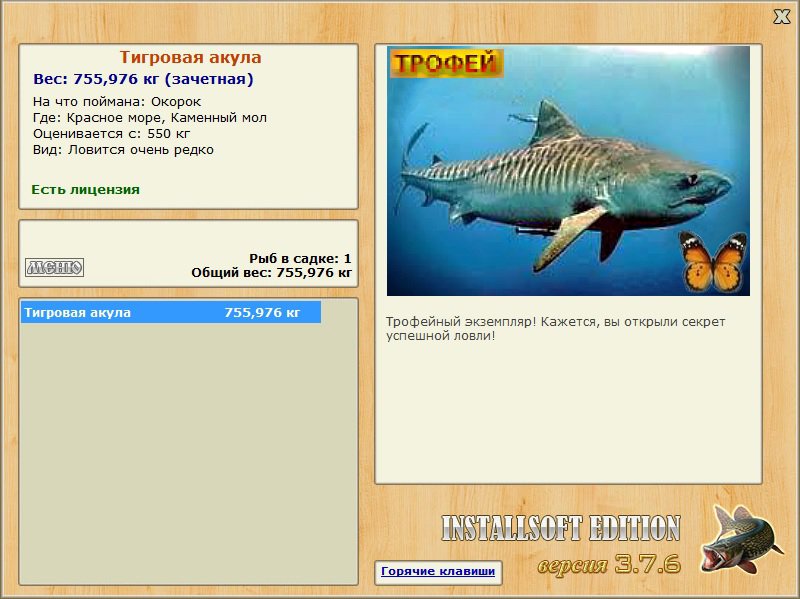The height and width of the screenshot is (599, 800).
Task: Click the tiger shark trophy photo
Action: click(x=568, y=171)
